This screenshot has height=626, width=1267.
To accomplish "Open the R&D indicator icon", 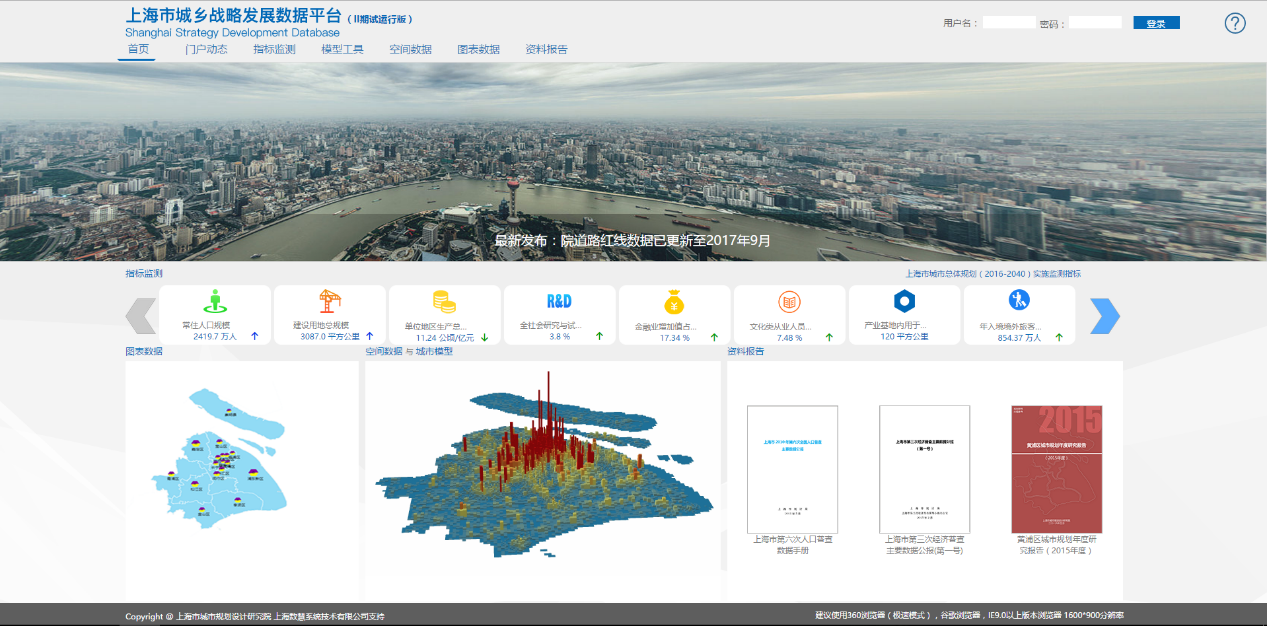I will click(559, 301).
